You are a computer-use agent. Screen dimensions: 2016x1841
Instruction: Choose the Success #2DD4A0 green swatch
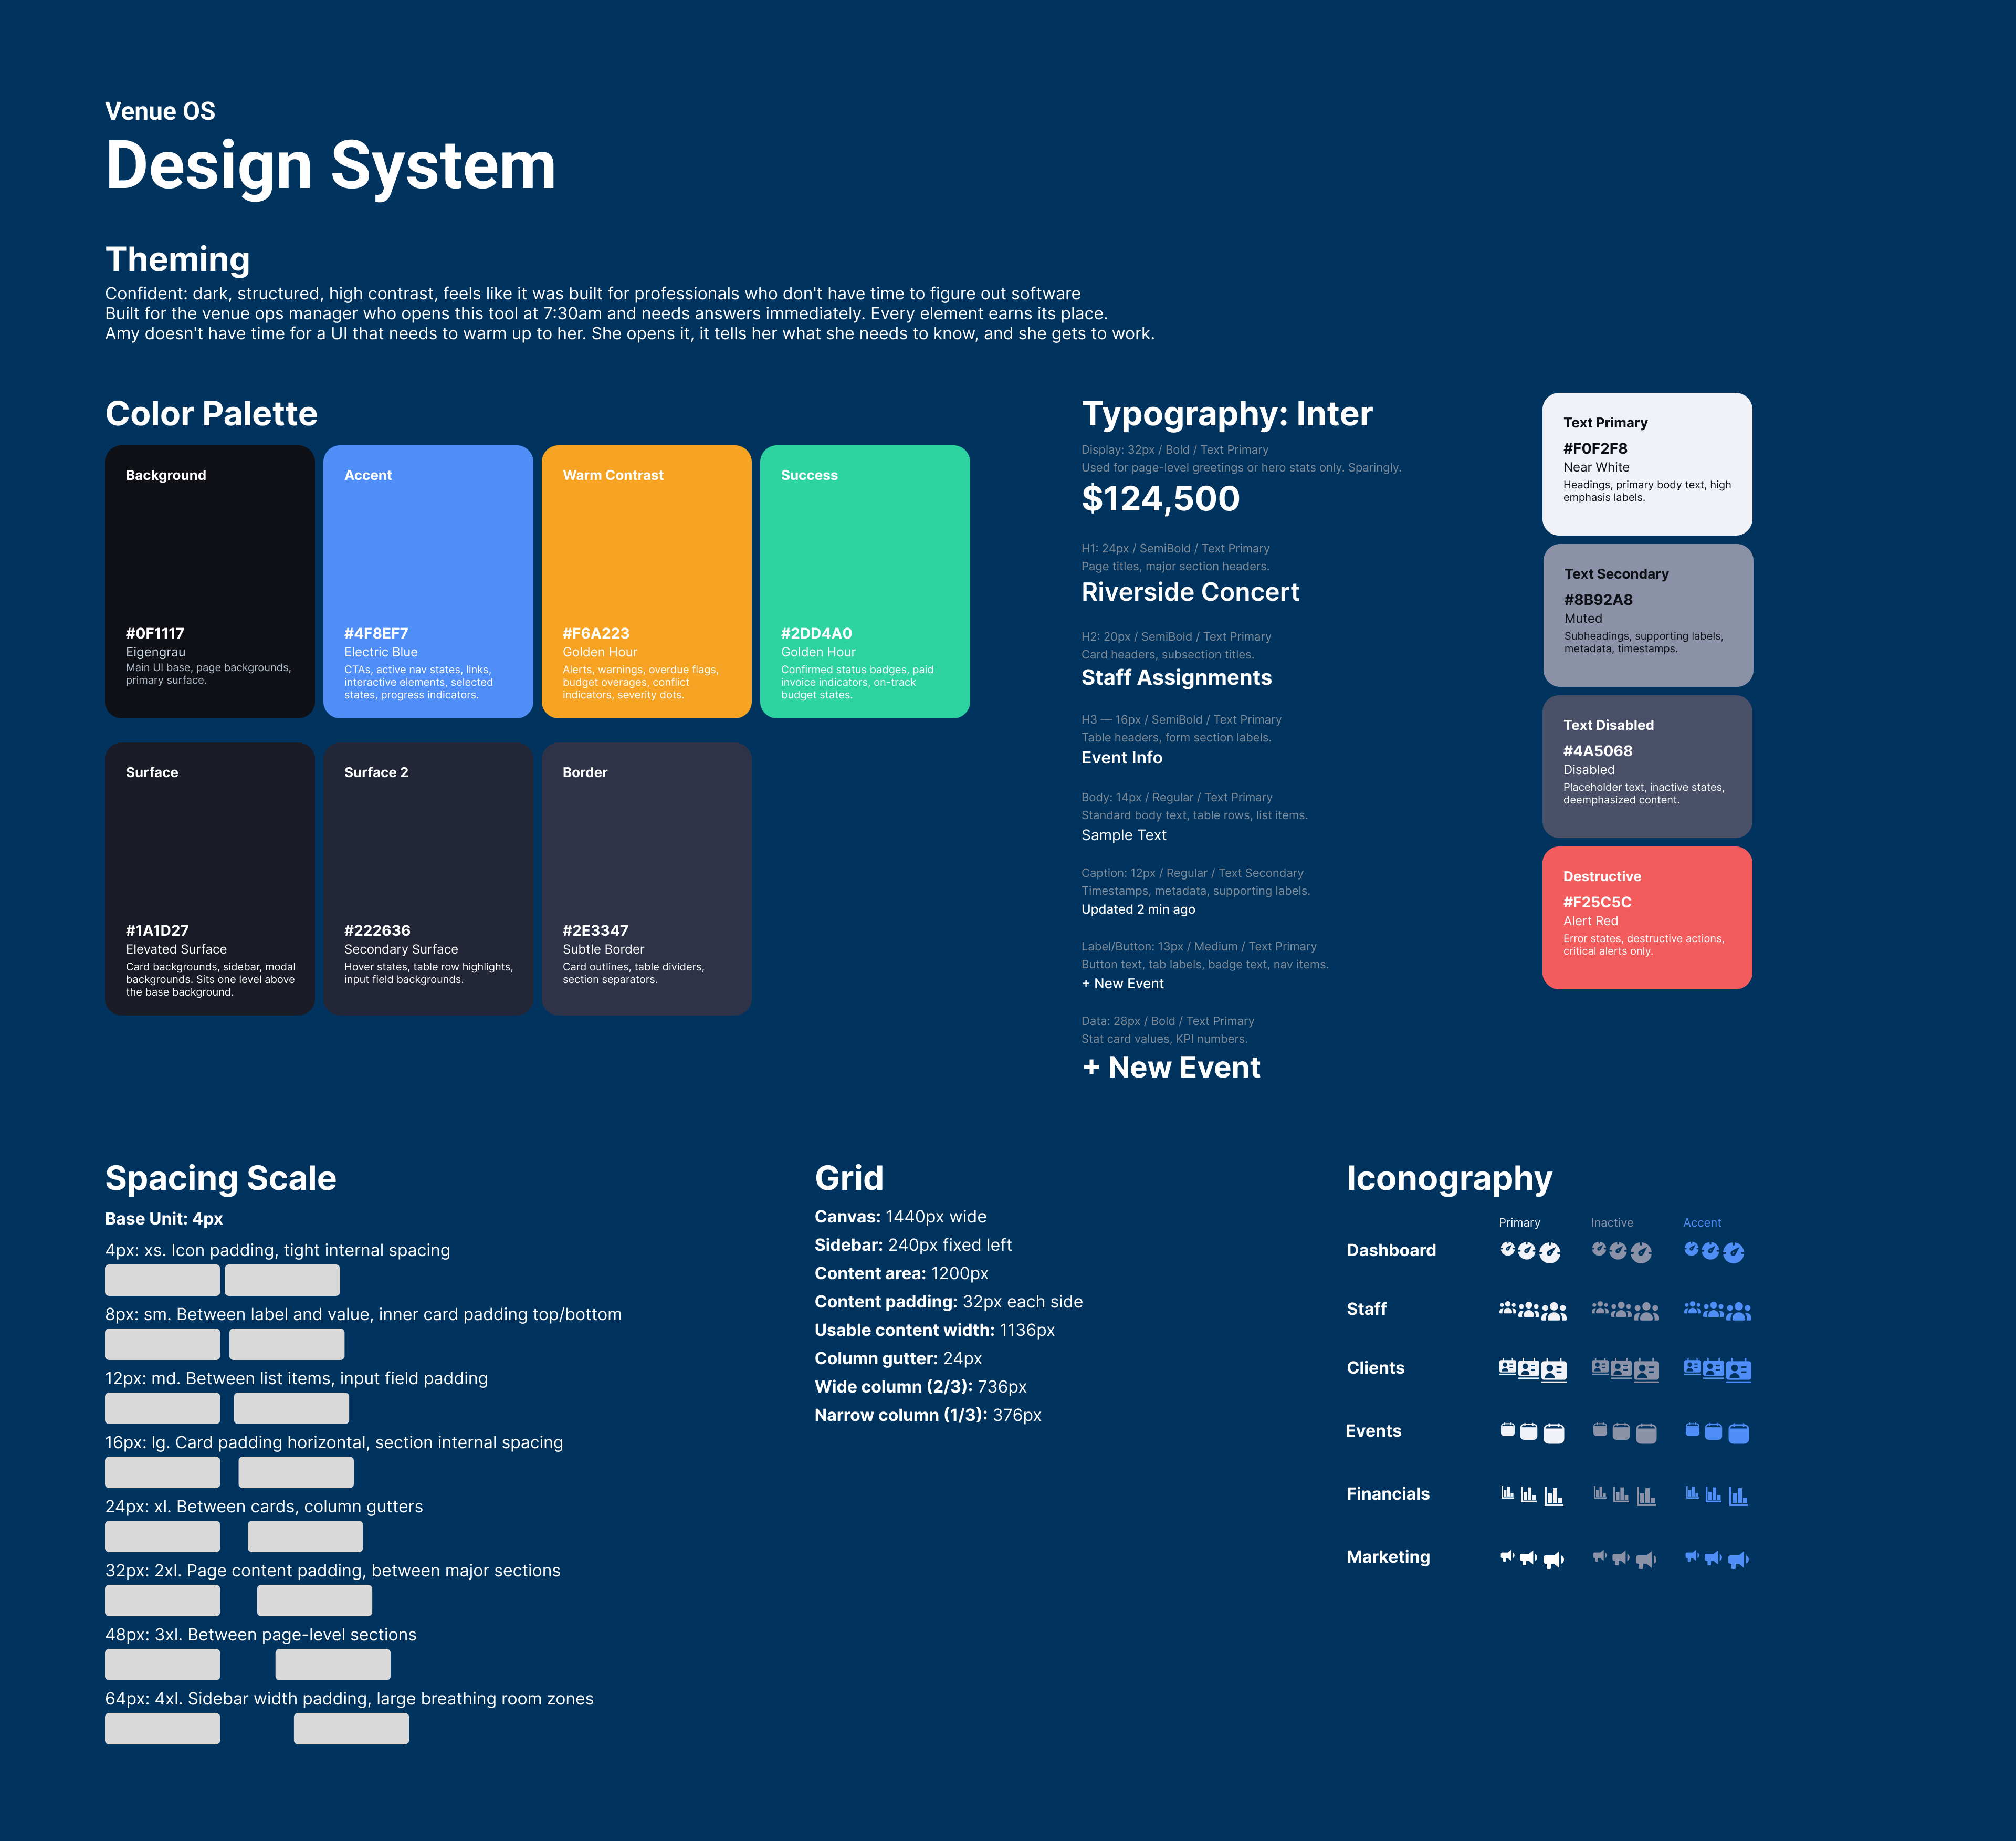(x=865, y=581)
